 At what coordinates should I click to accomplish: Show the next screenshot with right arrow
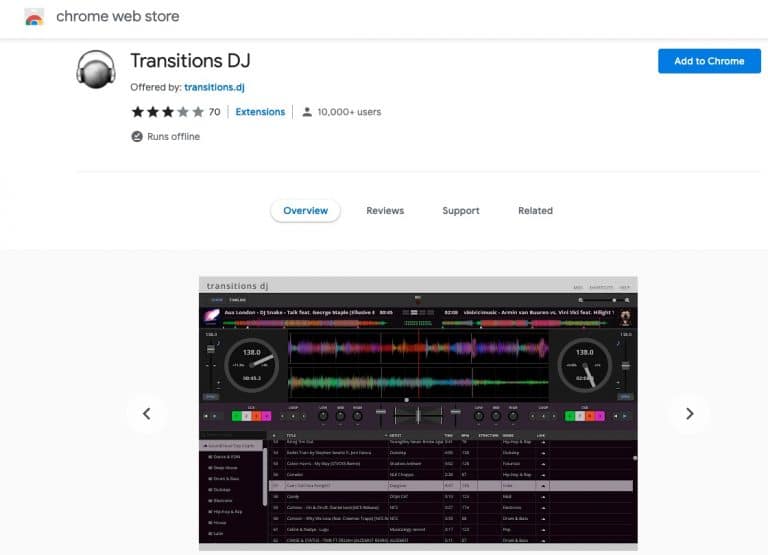coord(690,414)
